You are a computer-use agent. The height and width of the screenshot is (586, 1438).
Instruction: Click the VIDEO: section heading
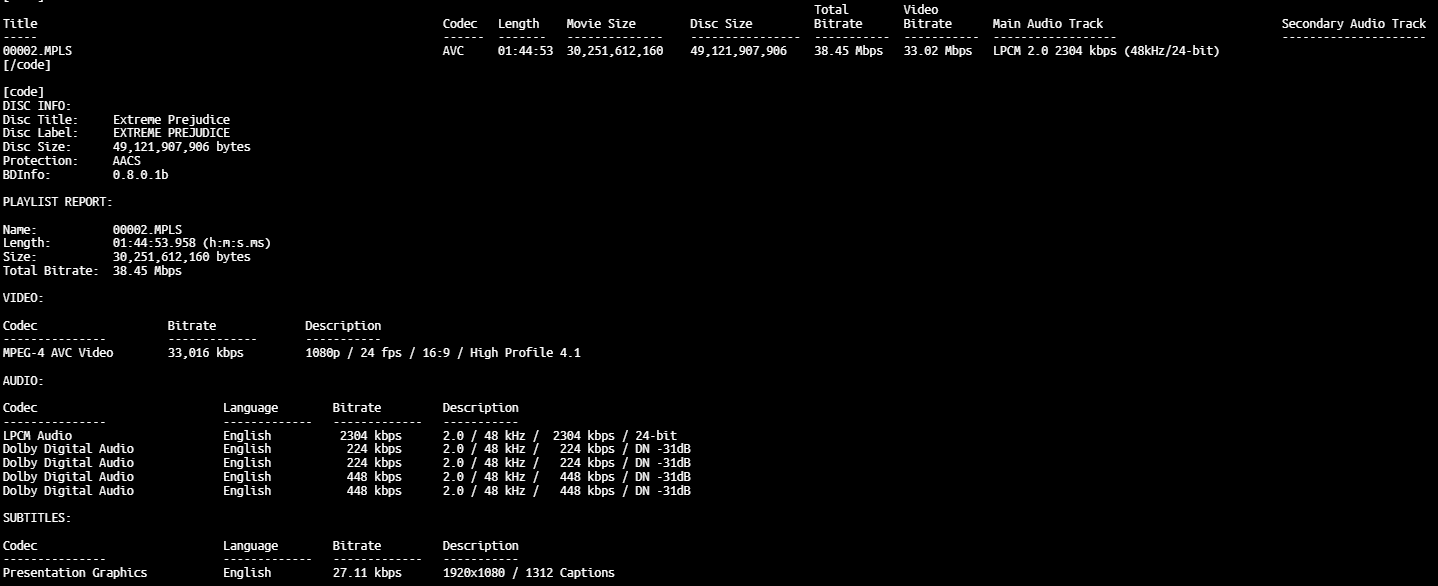click(x=23, y=297)
